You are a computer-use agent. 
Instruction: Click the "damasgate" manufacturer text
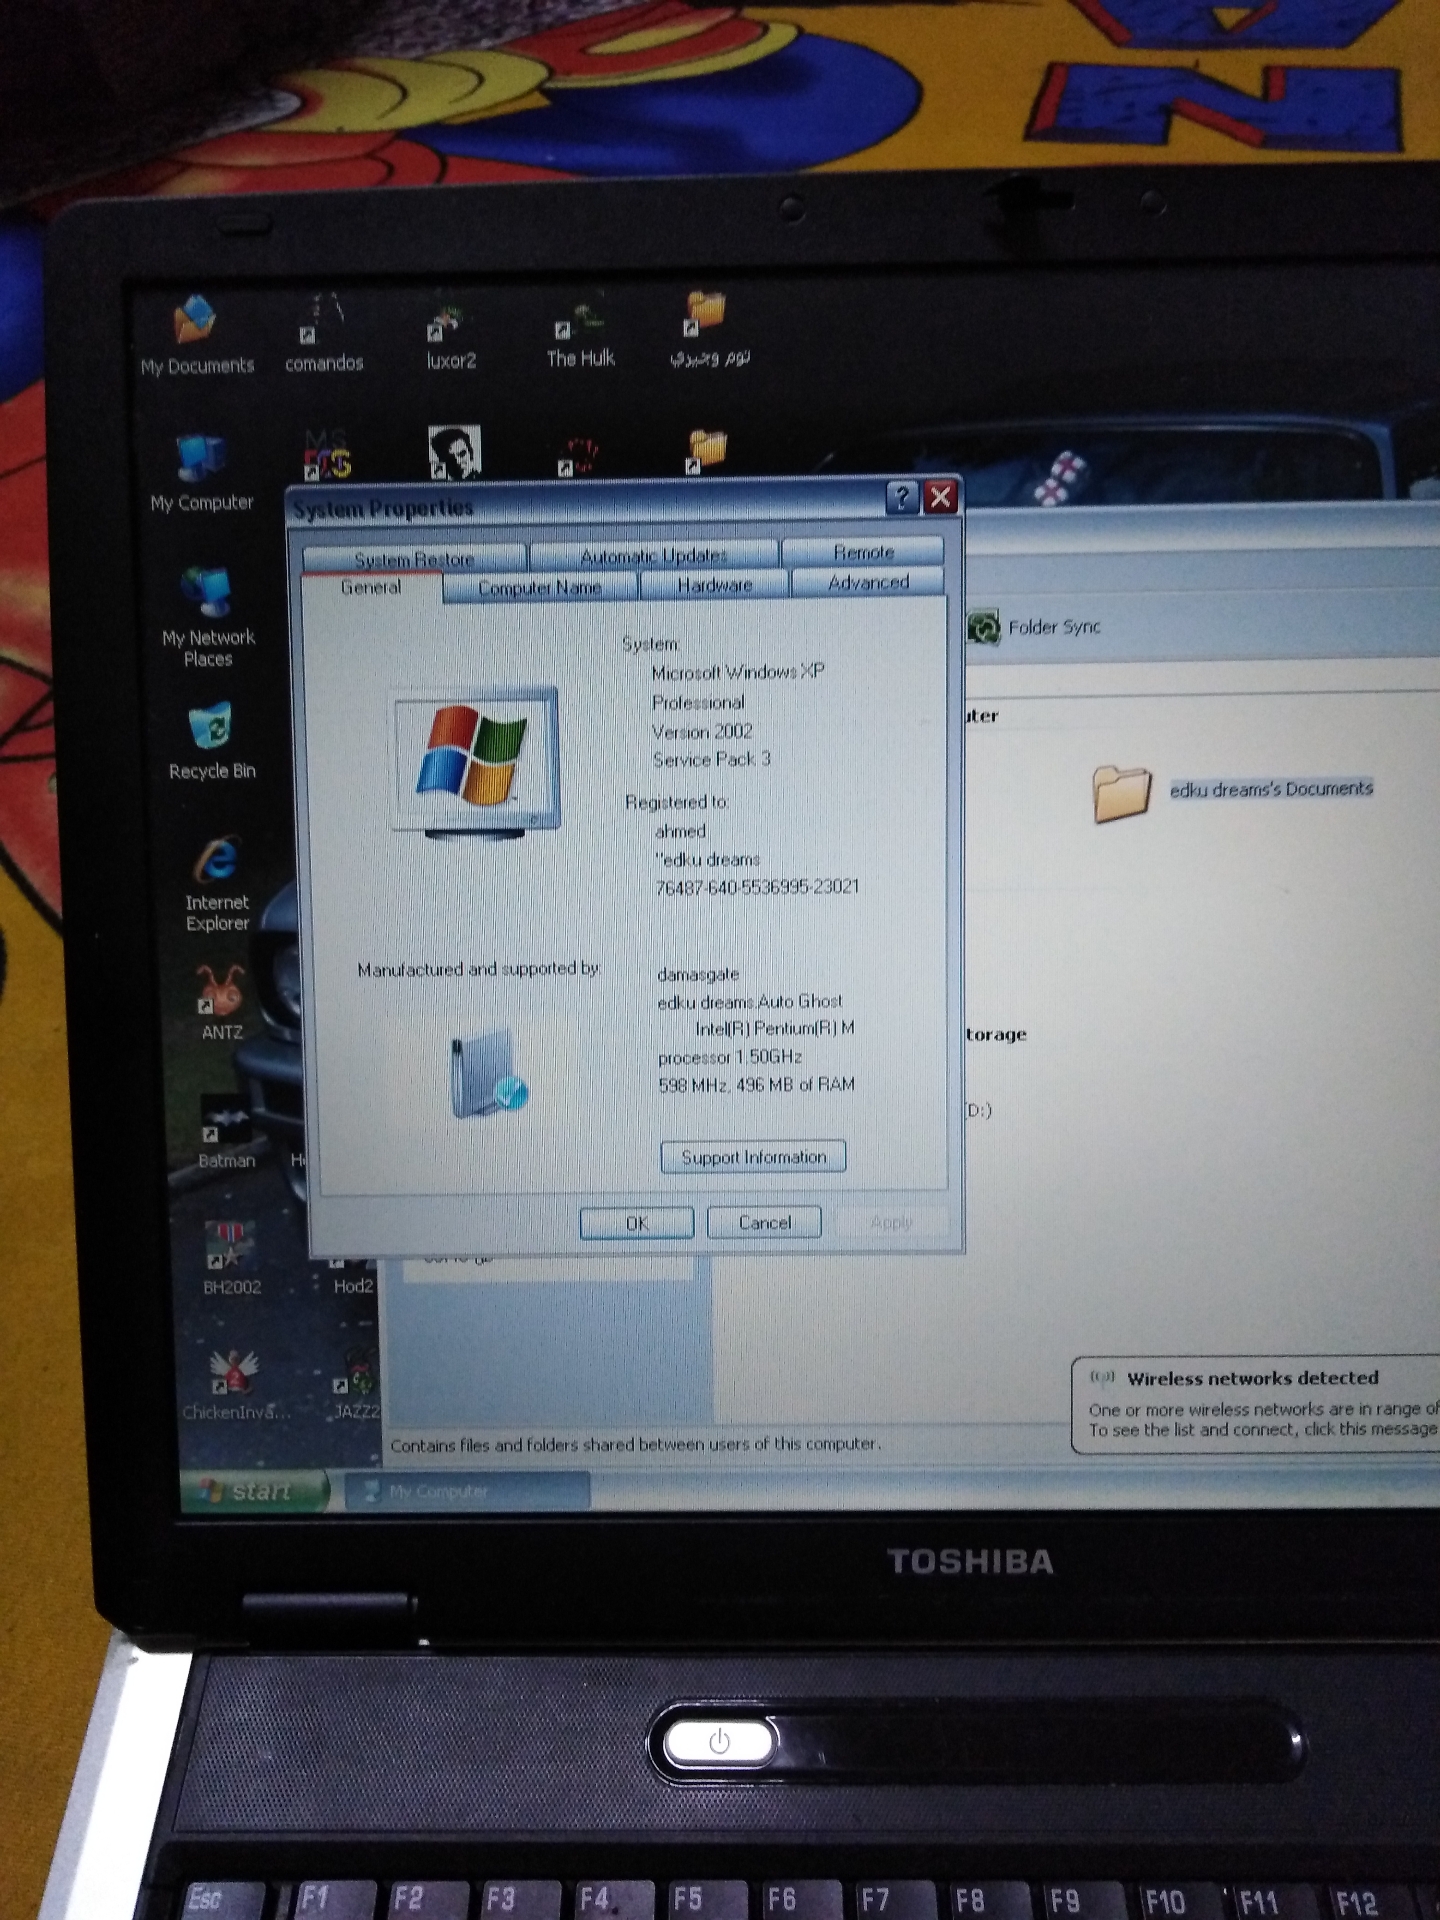(698, 974)
